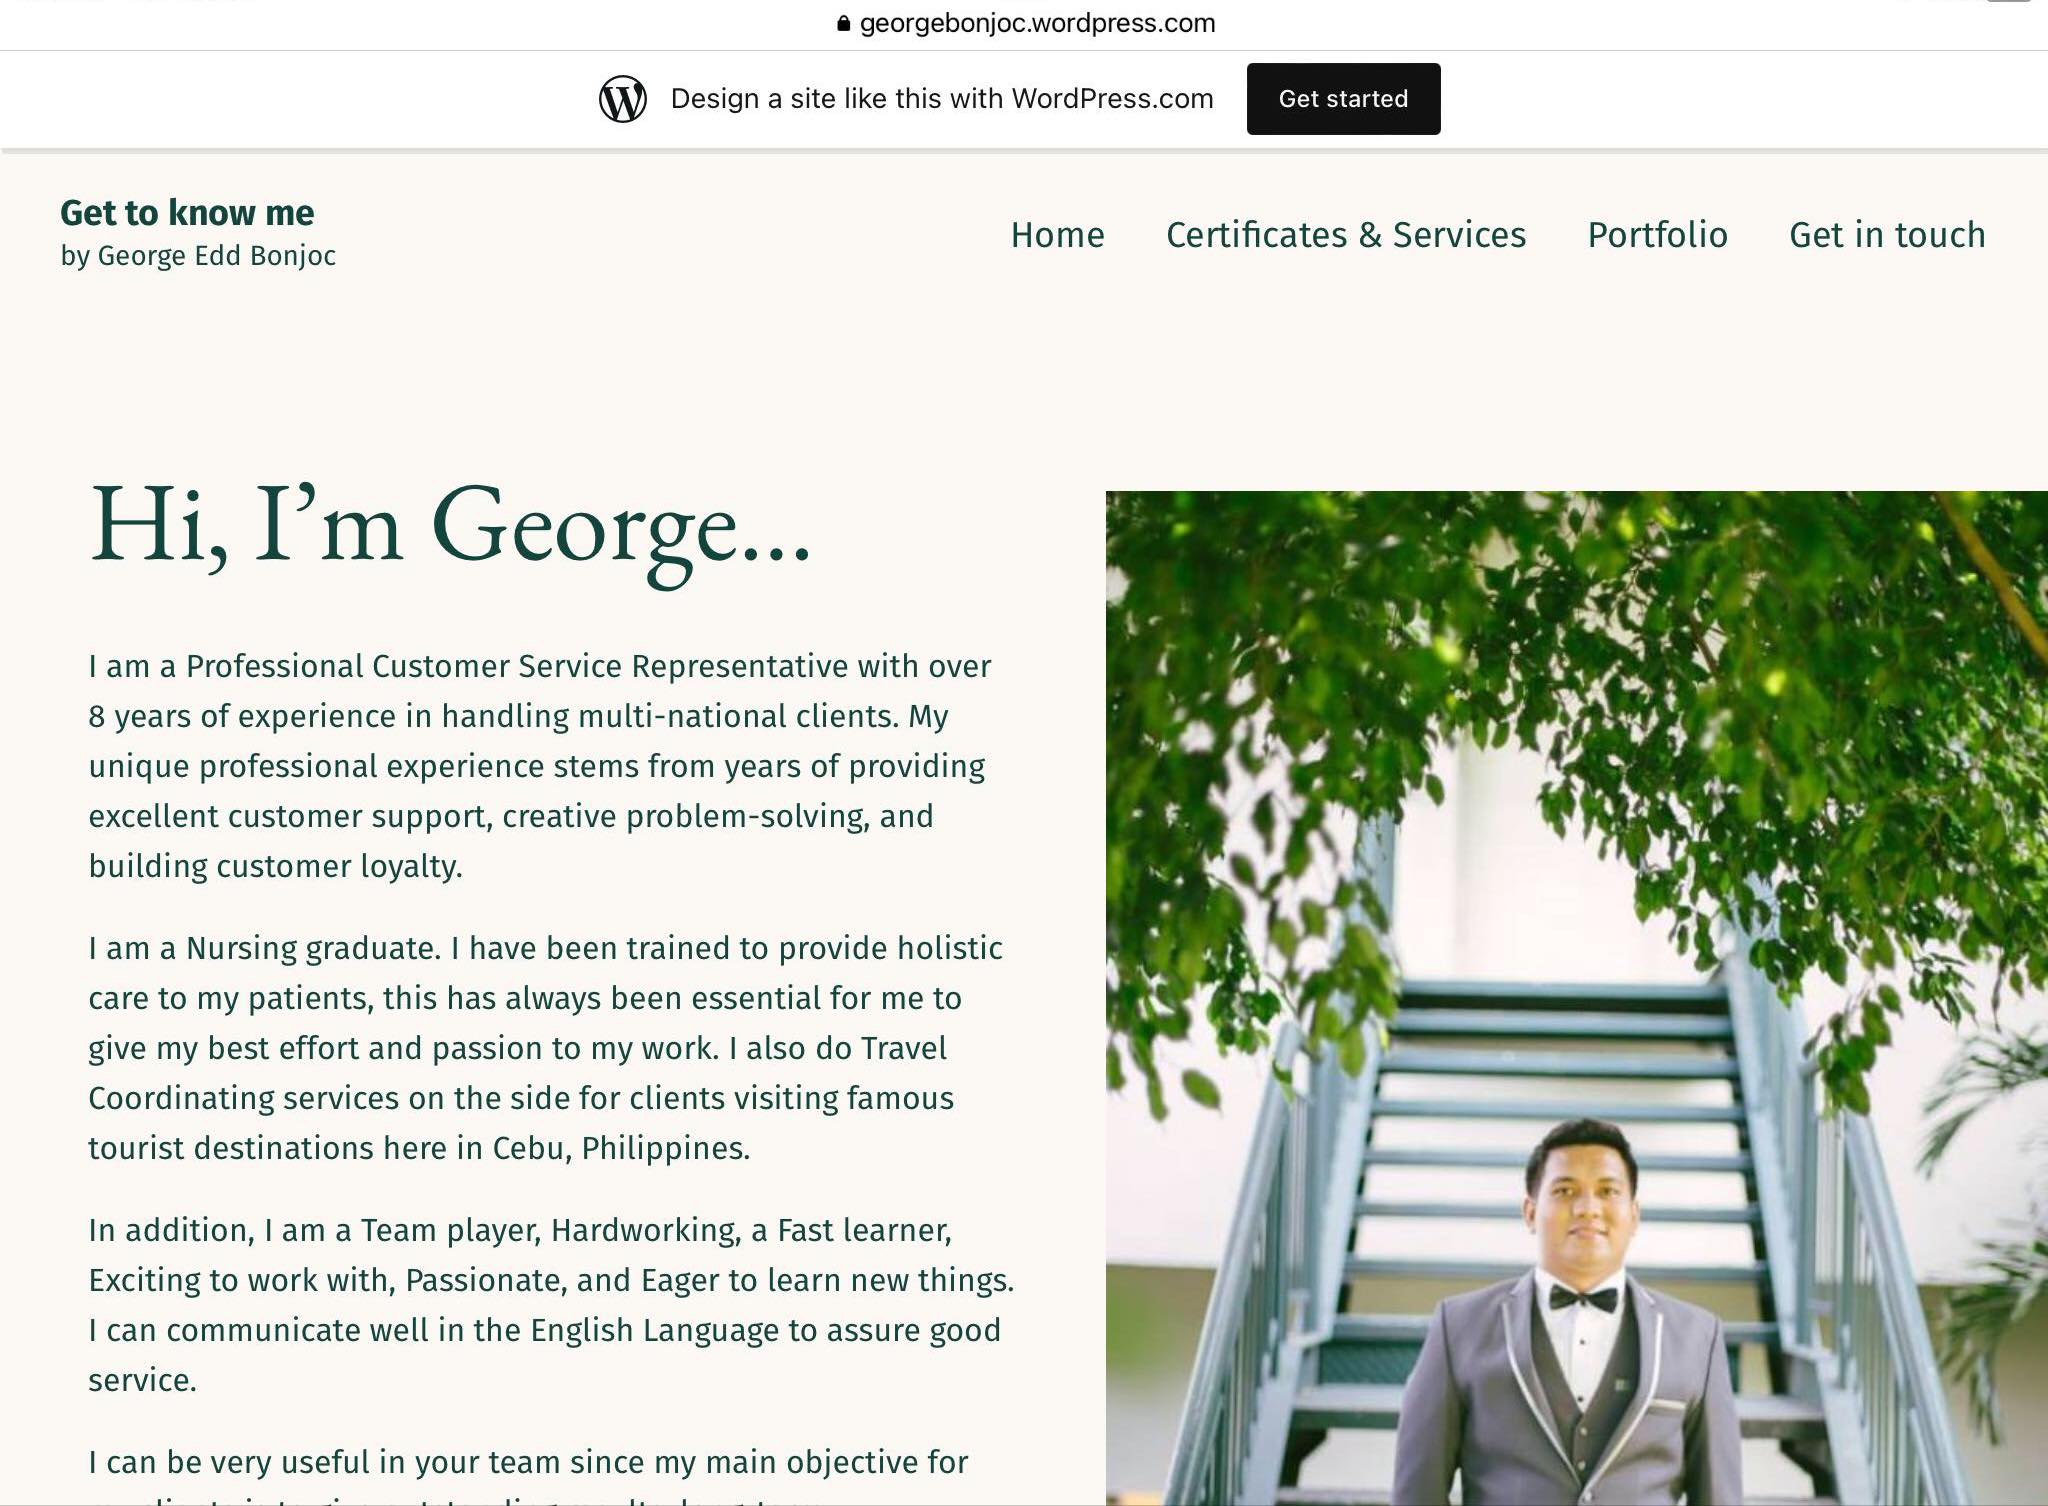This screenshot has height=1506, width=2048.
Task: Click the padlock icon in address bar
Action: pyautogui.click(x=843, y=23)
